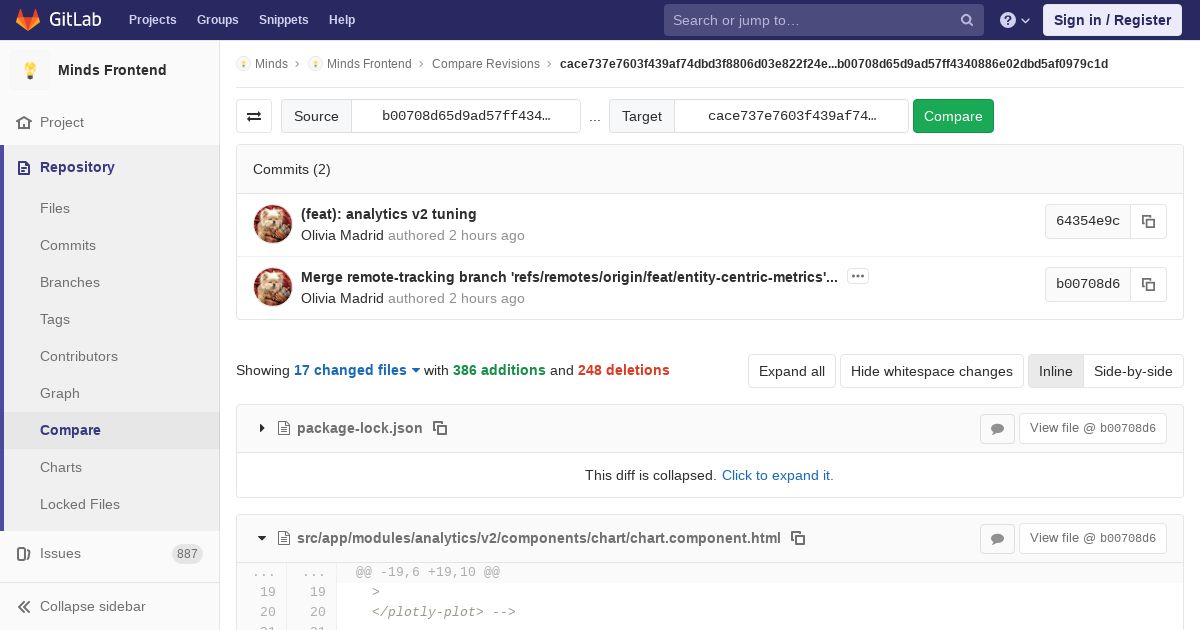Open Commits in the sidebar
The image size is (1200, 630).
point(68,245)
